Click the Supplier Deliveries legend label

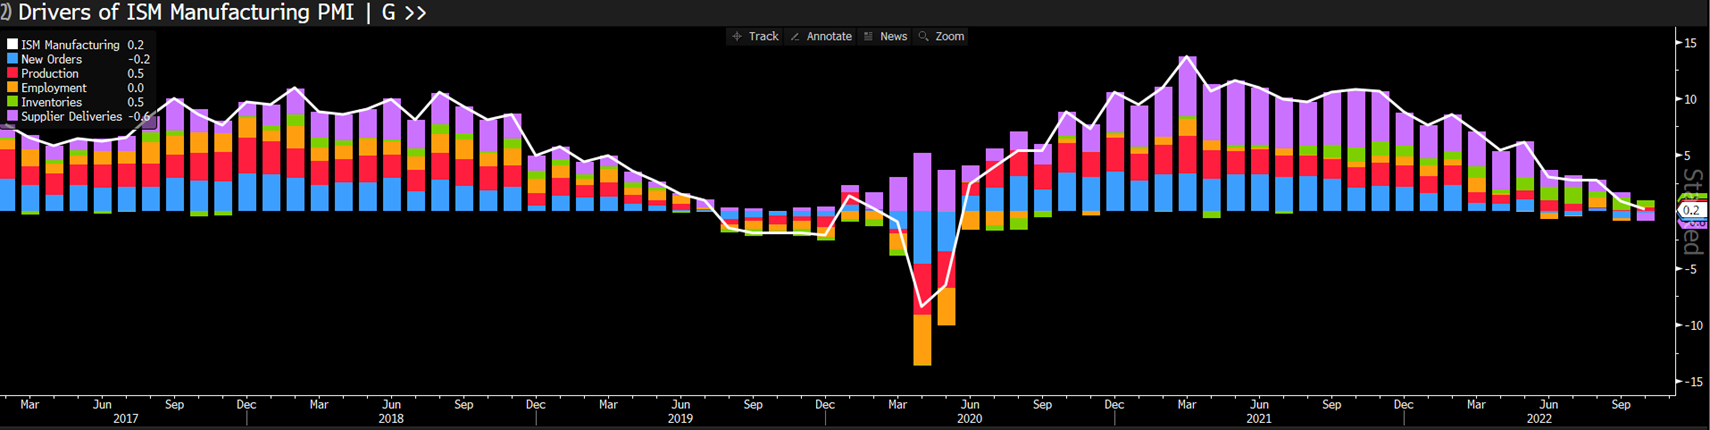click(x=71, y=117)
